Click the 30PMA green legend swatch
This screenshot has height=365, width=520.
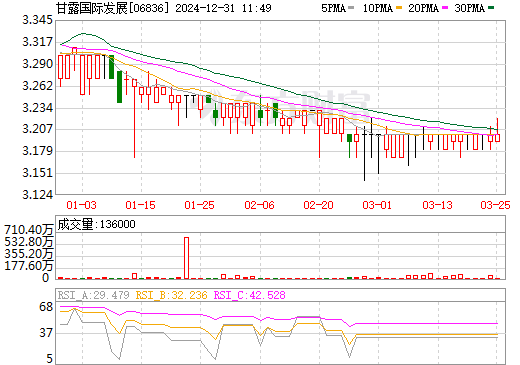point(491,8)
